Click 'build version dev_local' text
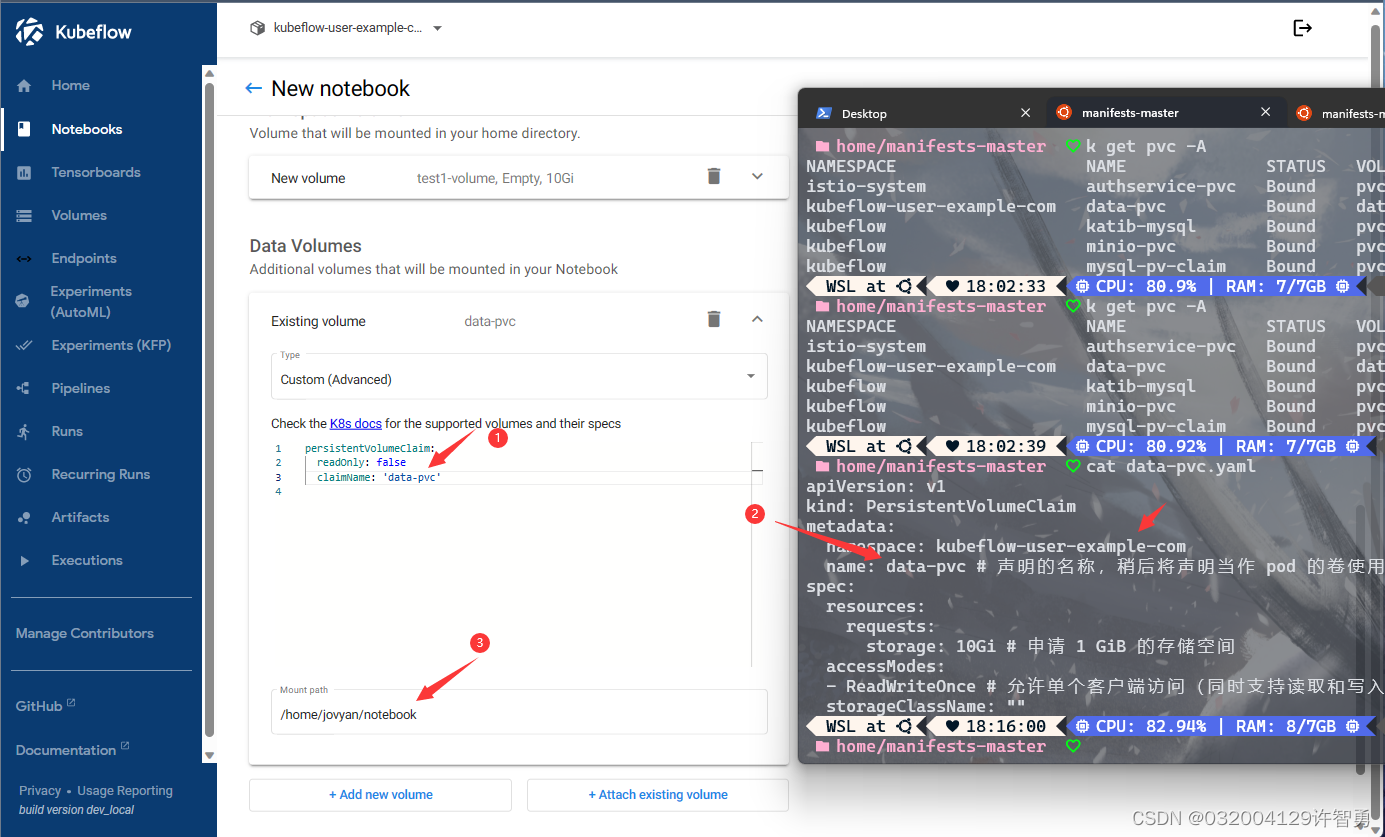The image size is (1385, 837). 76,810
